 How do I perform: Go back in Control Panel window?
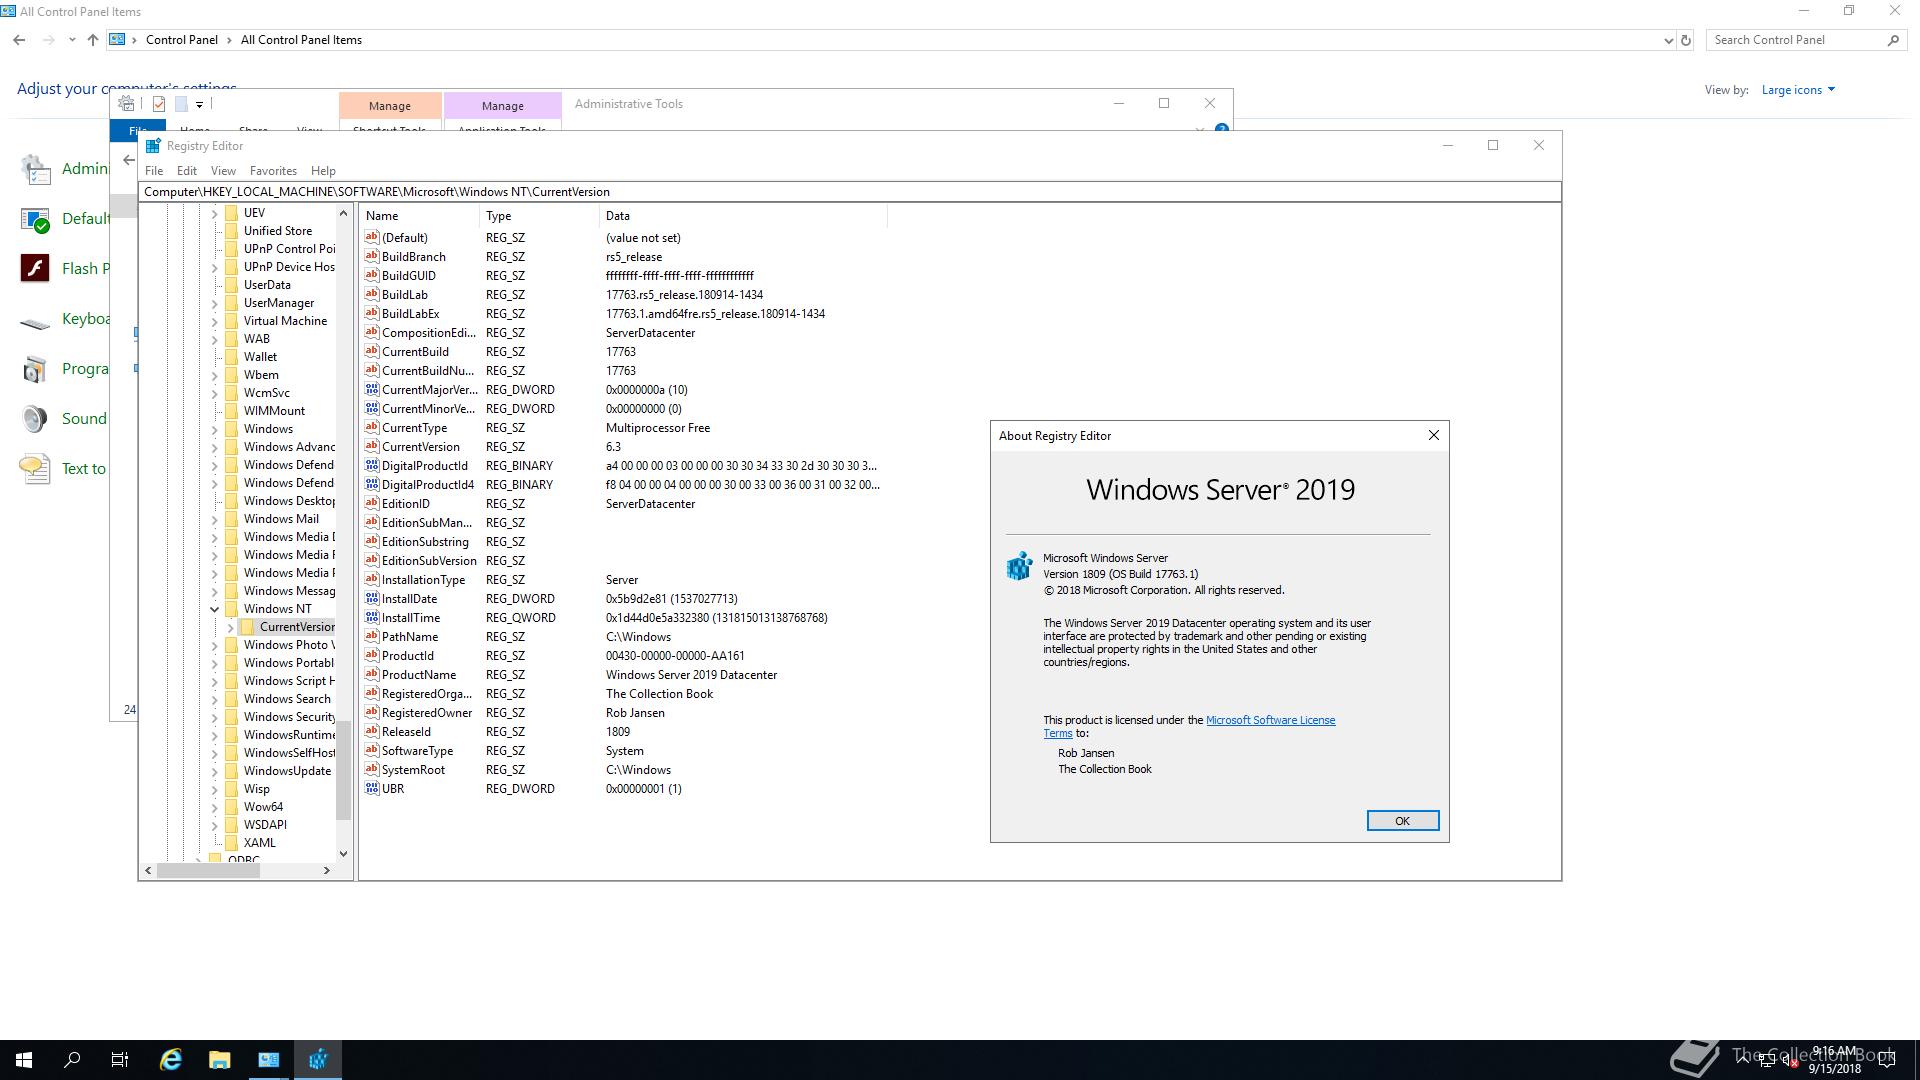click(19, 40)
